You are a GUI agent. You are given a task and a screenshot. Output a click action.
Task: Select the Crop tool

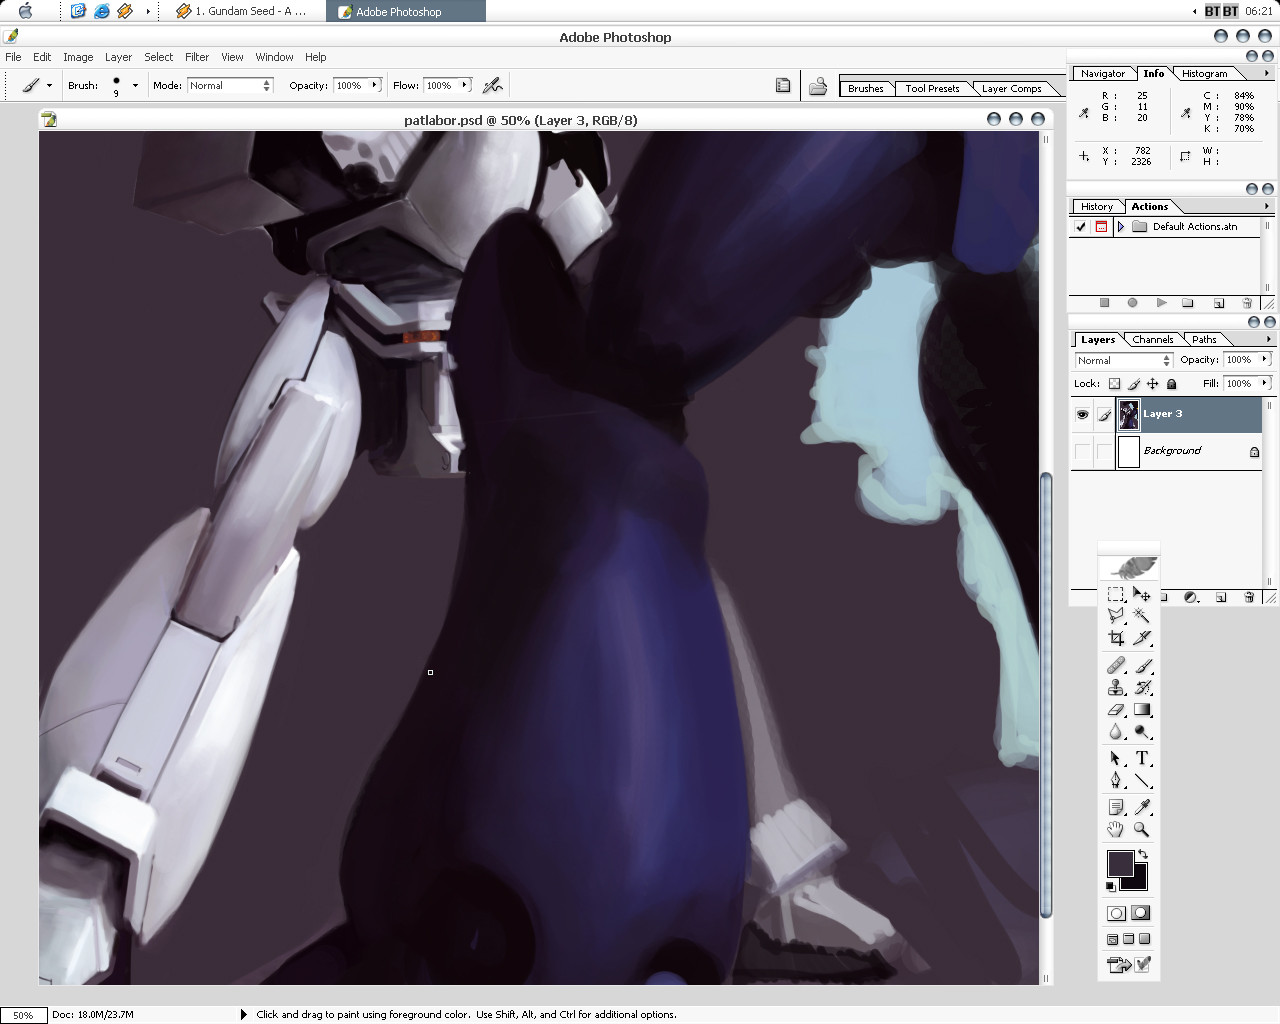(1116, 638)
